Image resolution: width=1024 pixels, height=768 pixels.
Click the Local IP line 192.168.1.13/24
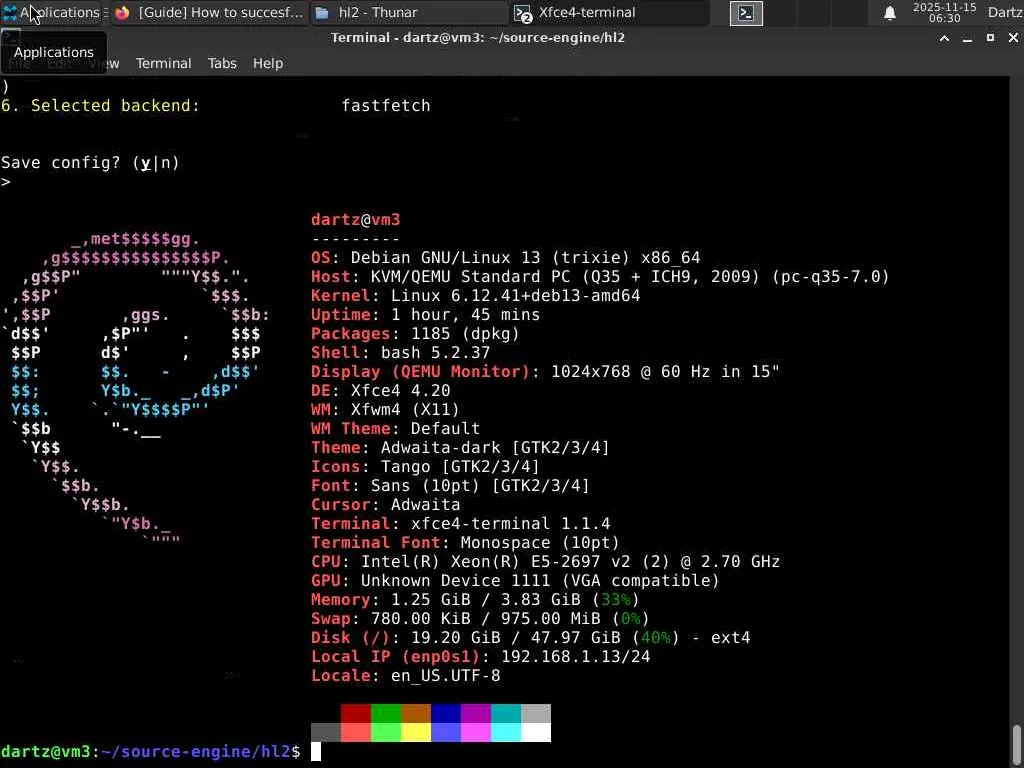click(x=481, y=656)
